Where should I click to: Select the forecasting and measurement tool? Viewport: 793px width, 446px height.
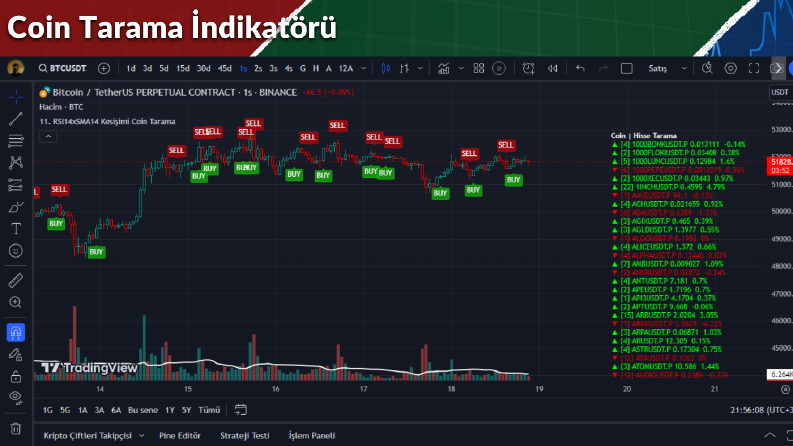[16, 185]
